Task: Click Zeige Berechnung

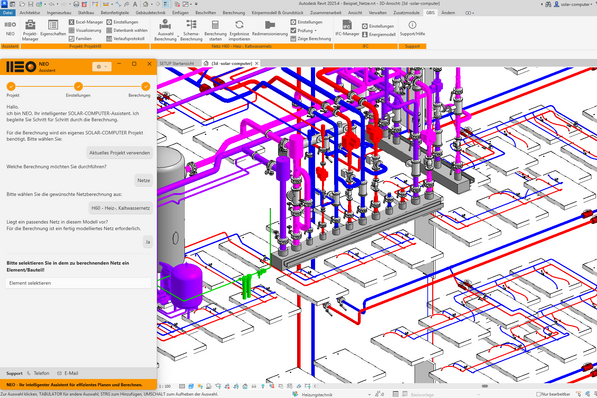Action: [311, 38]
